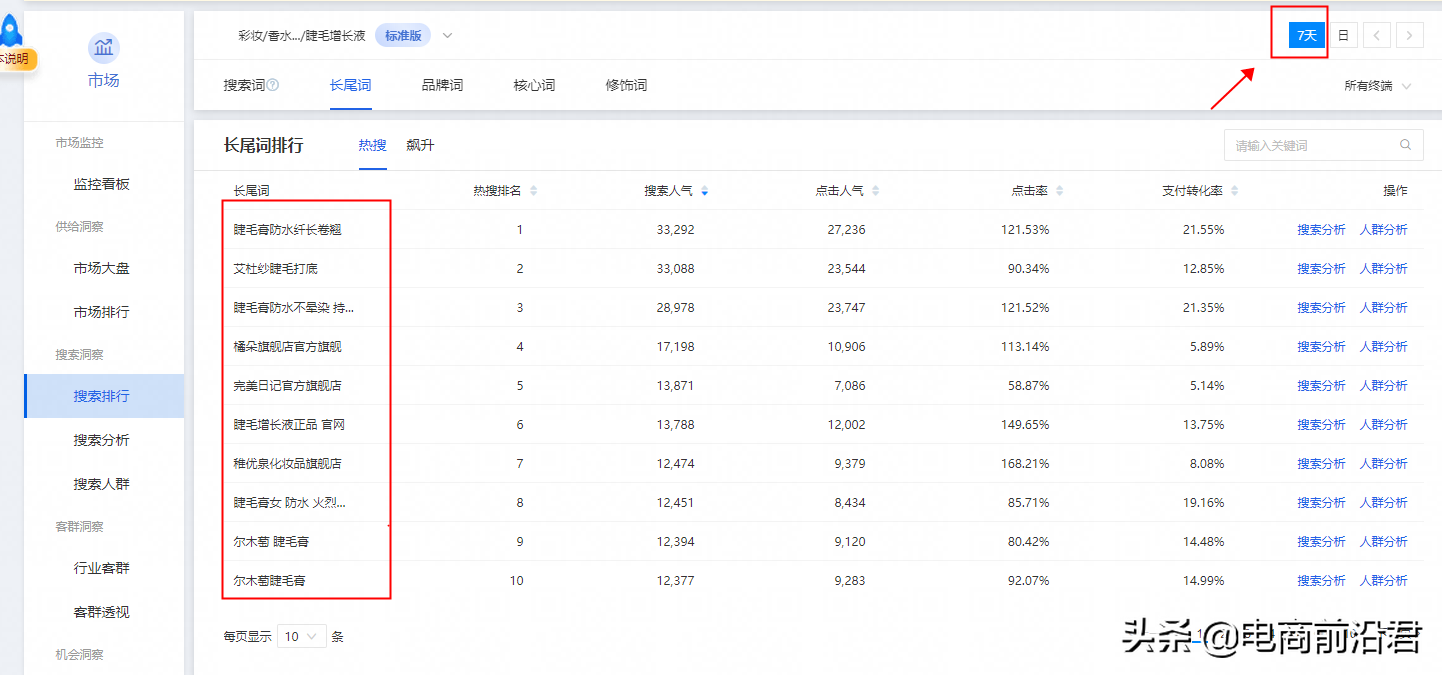Screen dimensions: 1442x675
Task: Sort by 支付转化率 column arrows
Action: [1234, 191]
